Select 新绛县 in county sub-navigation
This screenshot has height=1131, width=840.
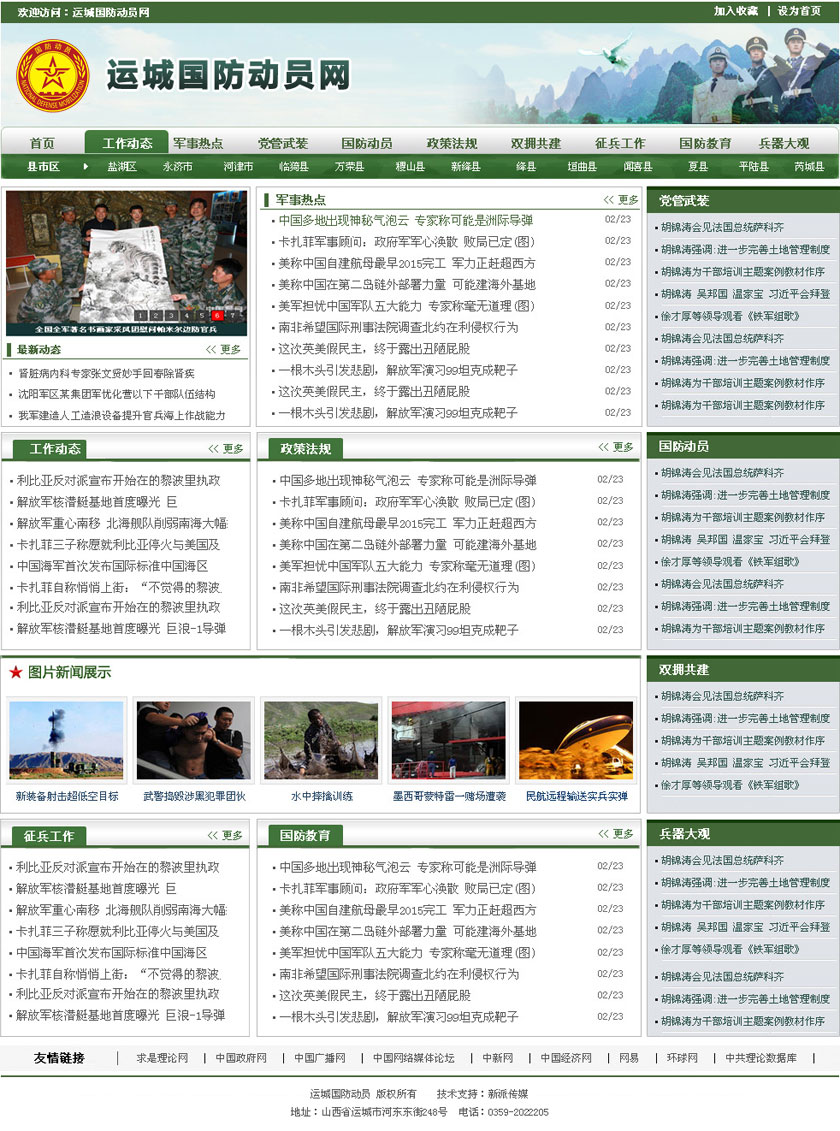pyautogui.click(x=466, y=167)
